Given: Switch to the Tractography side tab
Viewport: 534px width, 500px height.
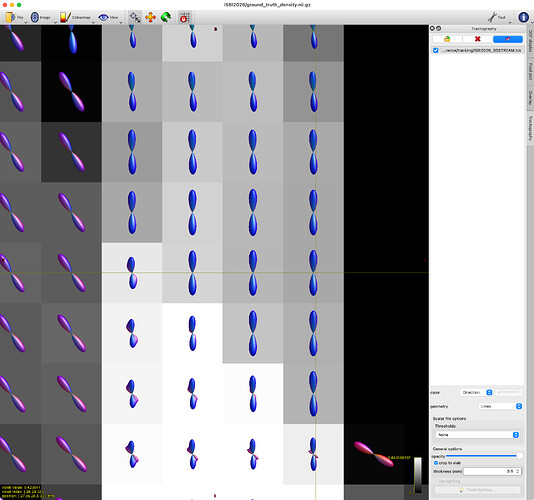Looking at the screenshot, I should pyautogui.click(x=531, y=128).
